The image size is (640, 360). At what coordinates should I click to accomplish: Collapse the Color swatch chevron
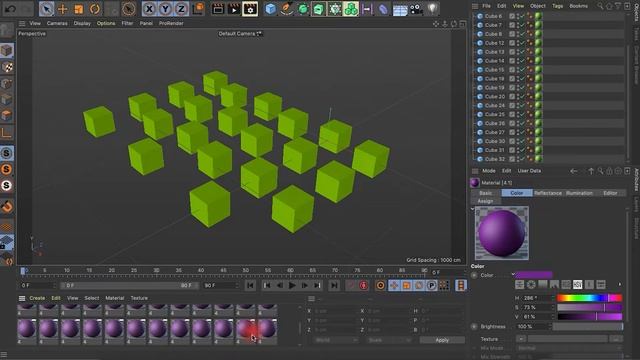coord(513,274)
